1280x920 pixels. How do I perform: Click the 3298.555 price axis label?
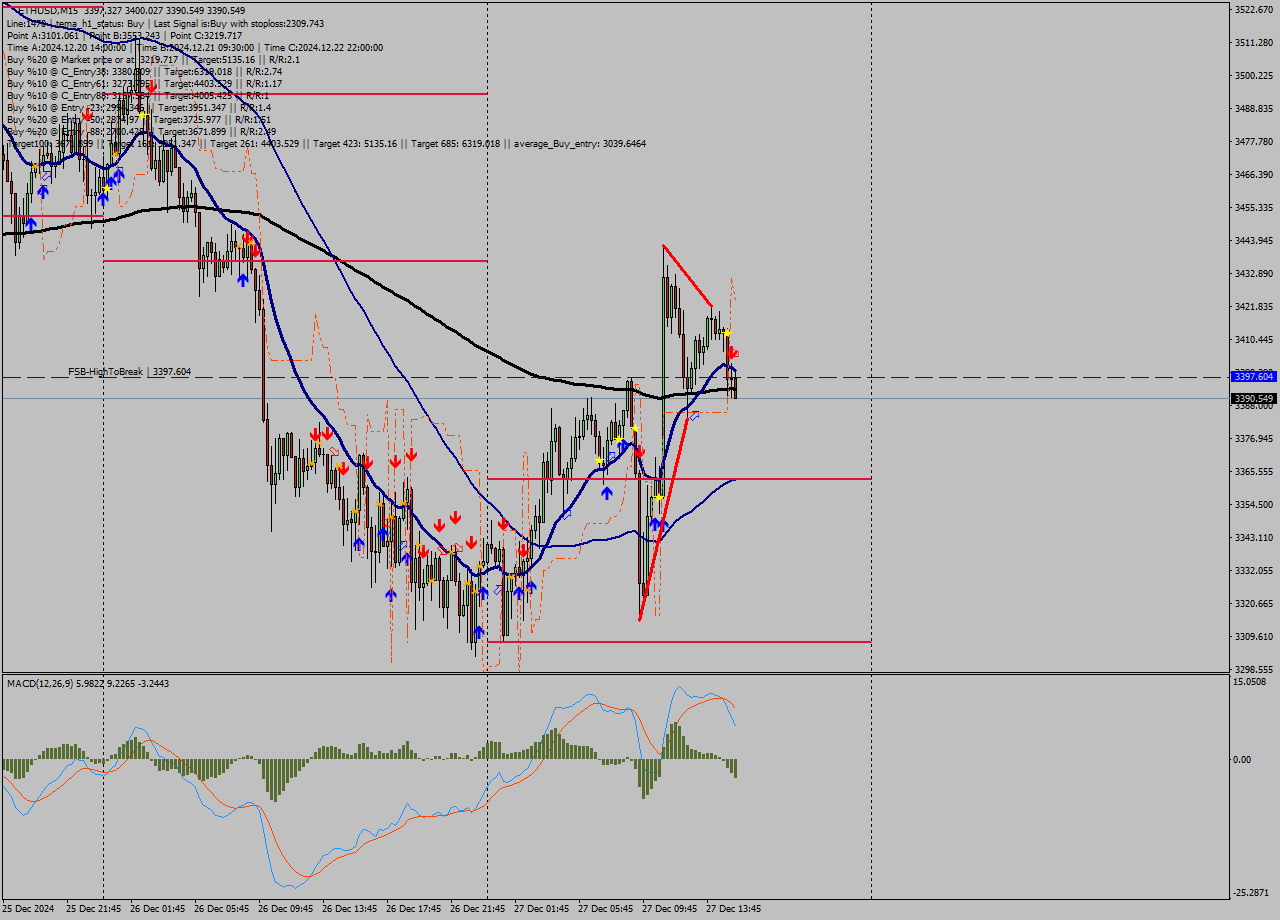1254,669
